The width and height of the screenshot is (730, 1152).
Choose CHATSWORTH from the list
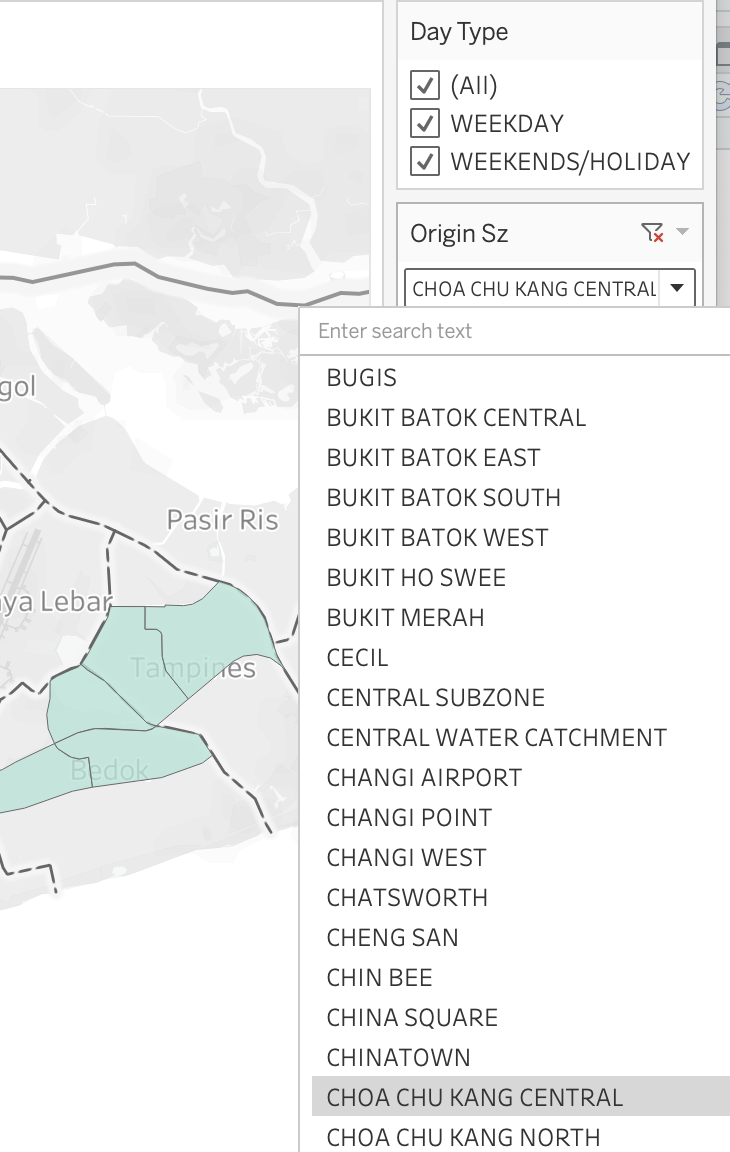pyautogui.click(x=407, y=898)
